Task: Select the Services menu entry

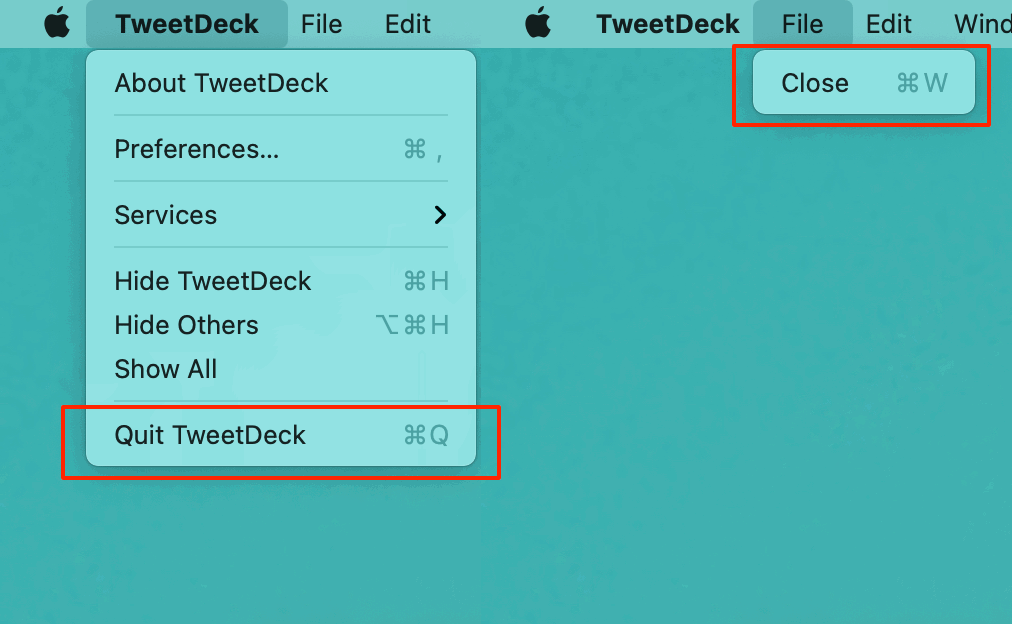Action: click(x=166, y=215)
